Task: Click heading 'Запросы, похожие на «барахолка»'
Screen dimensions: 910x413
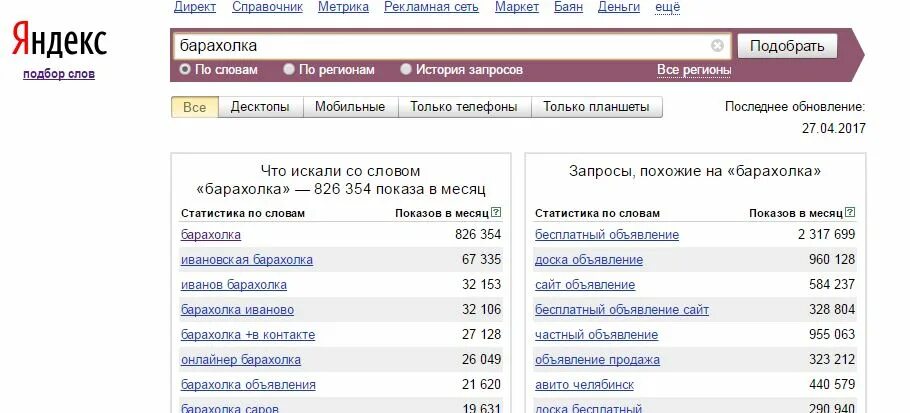Action: [x=695, y=171]
